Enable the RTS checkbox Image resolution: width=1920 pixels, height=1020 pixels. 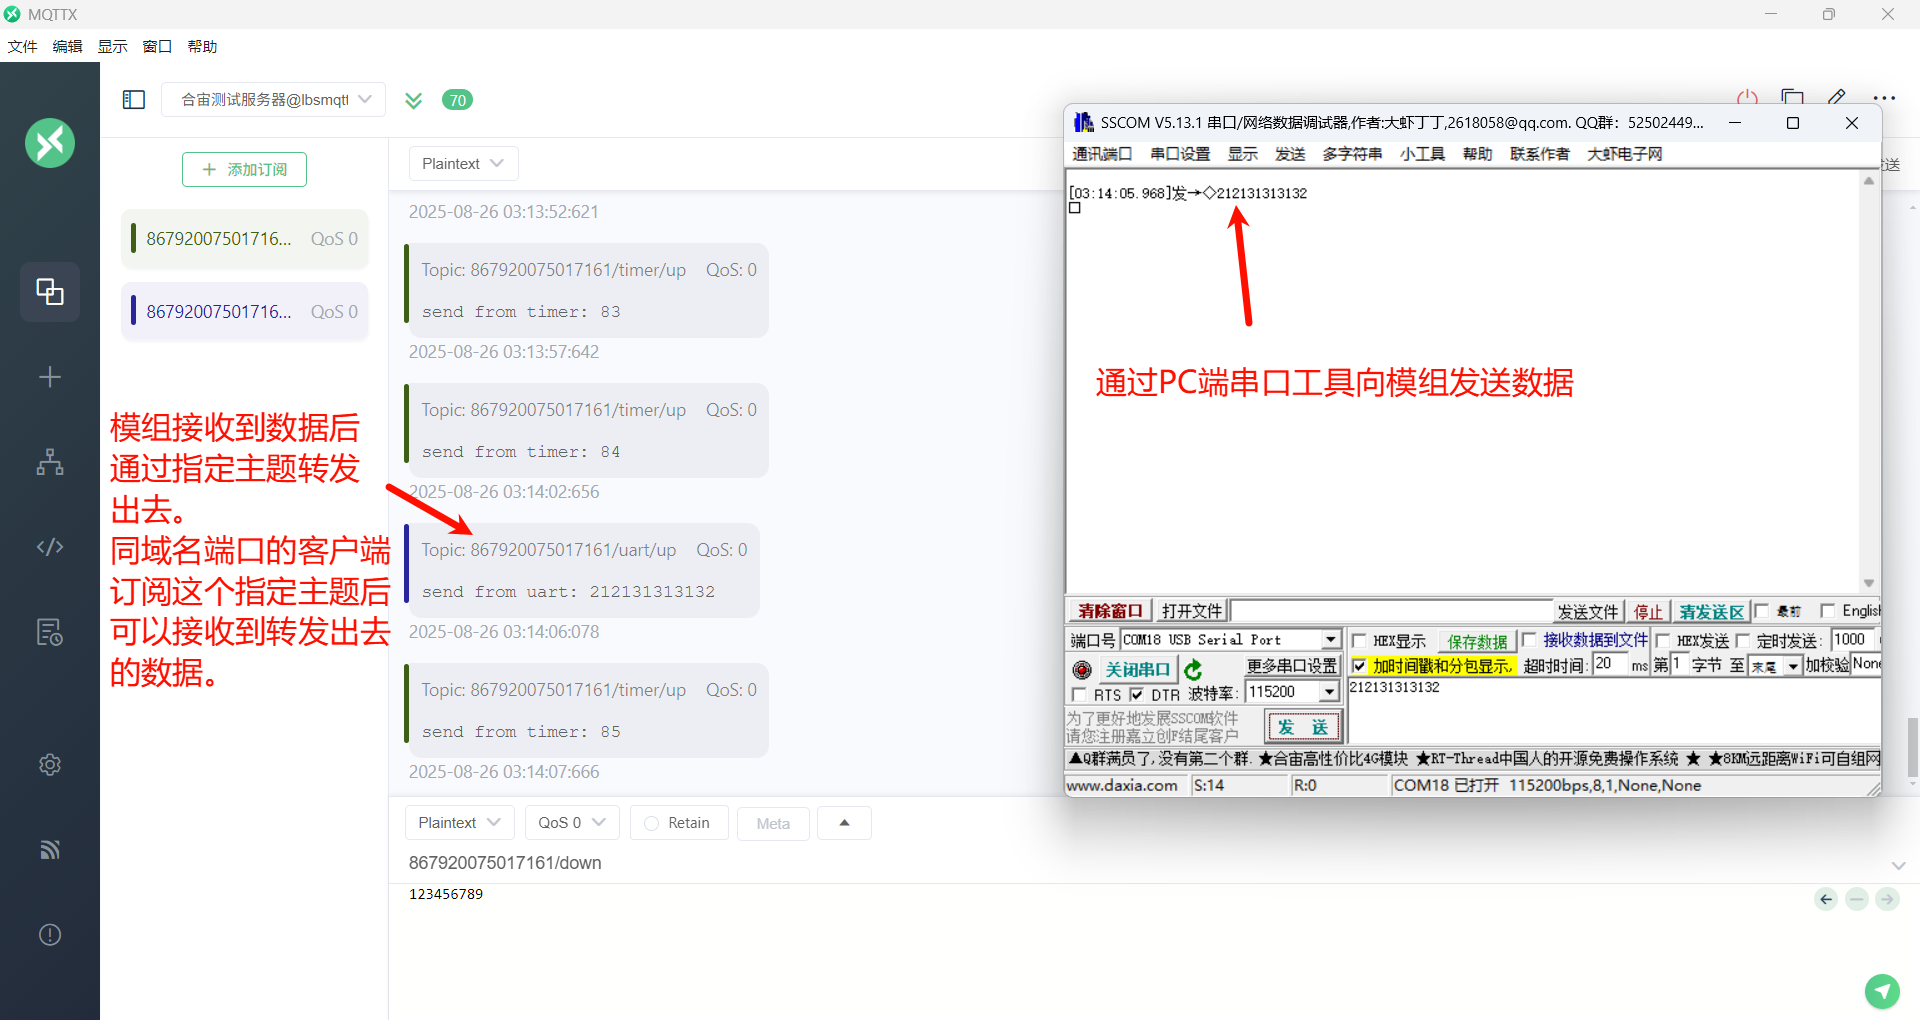point(1079,695)
